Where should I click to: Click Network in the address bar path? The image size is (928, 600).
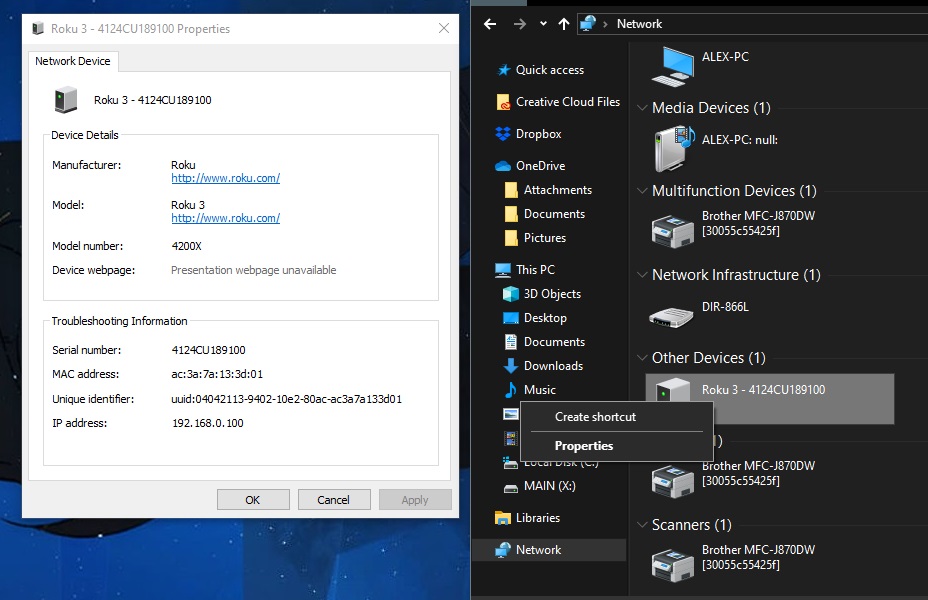tap(639, 24)
